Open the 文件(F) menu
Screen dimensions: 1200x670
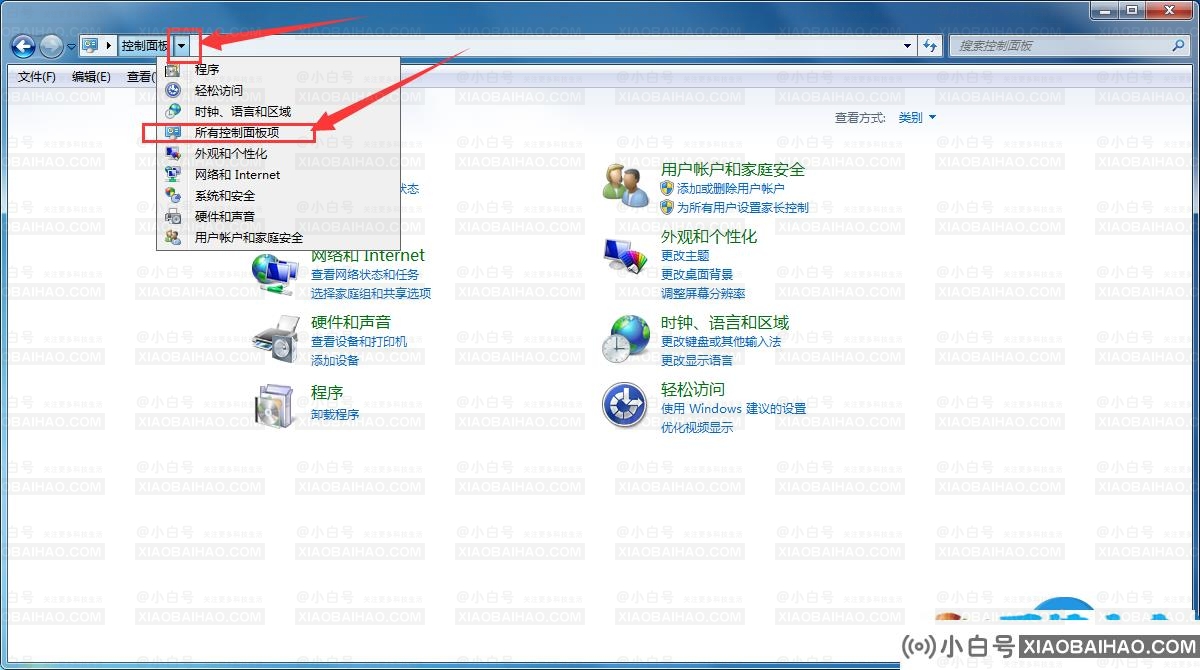[x=37, y=77]
